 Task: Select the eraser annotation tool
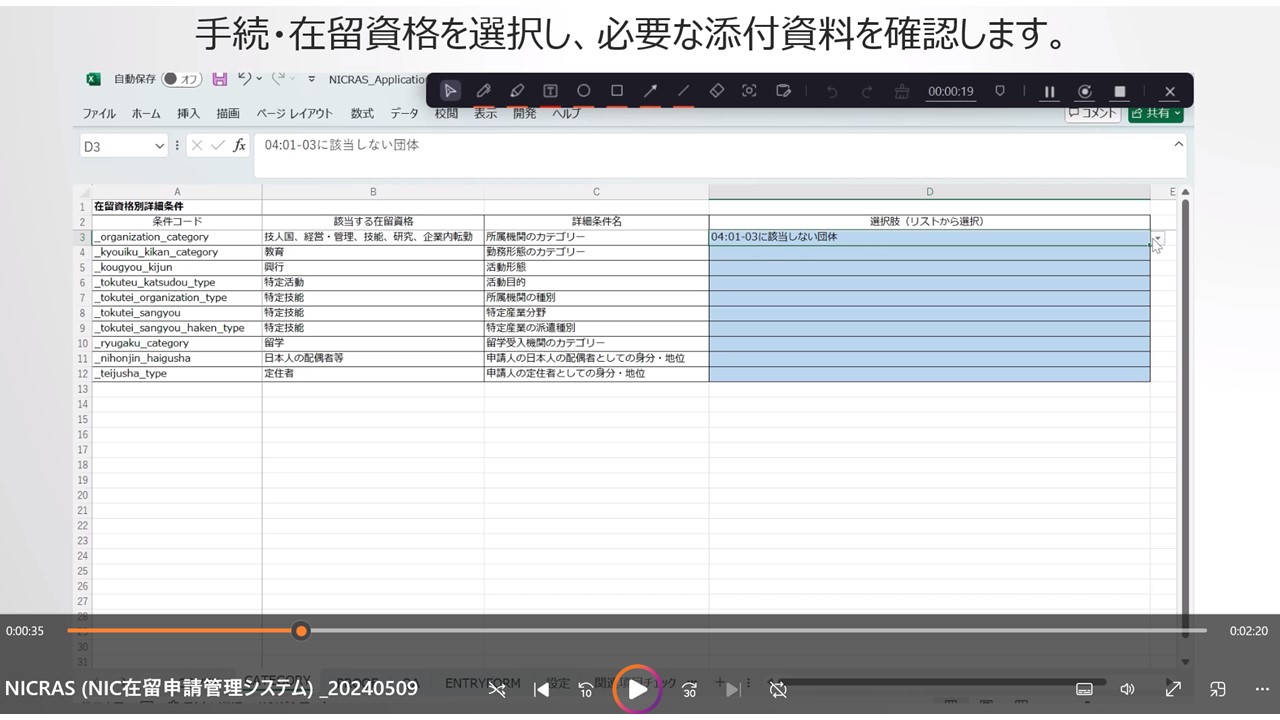tap(716, 91)
